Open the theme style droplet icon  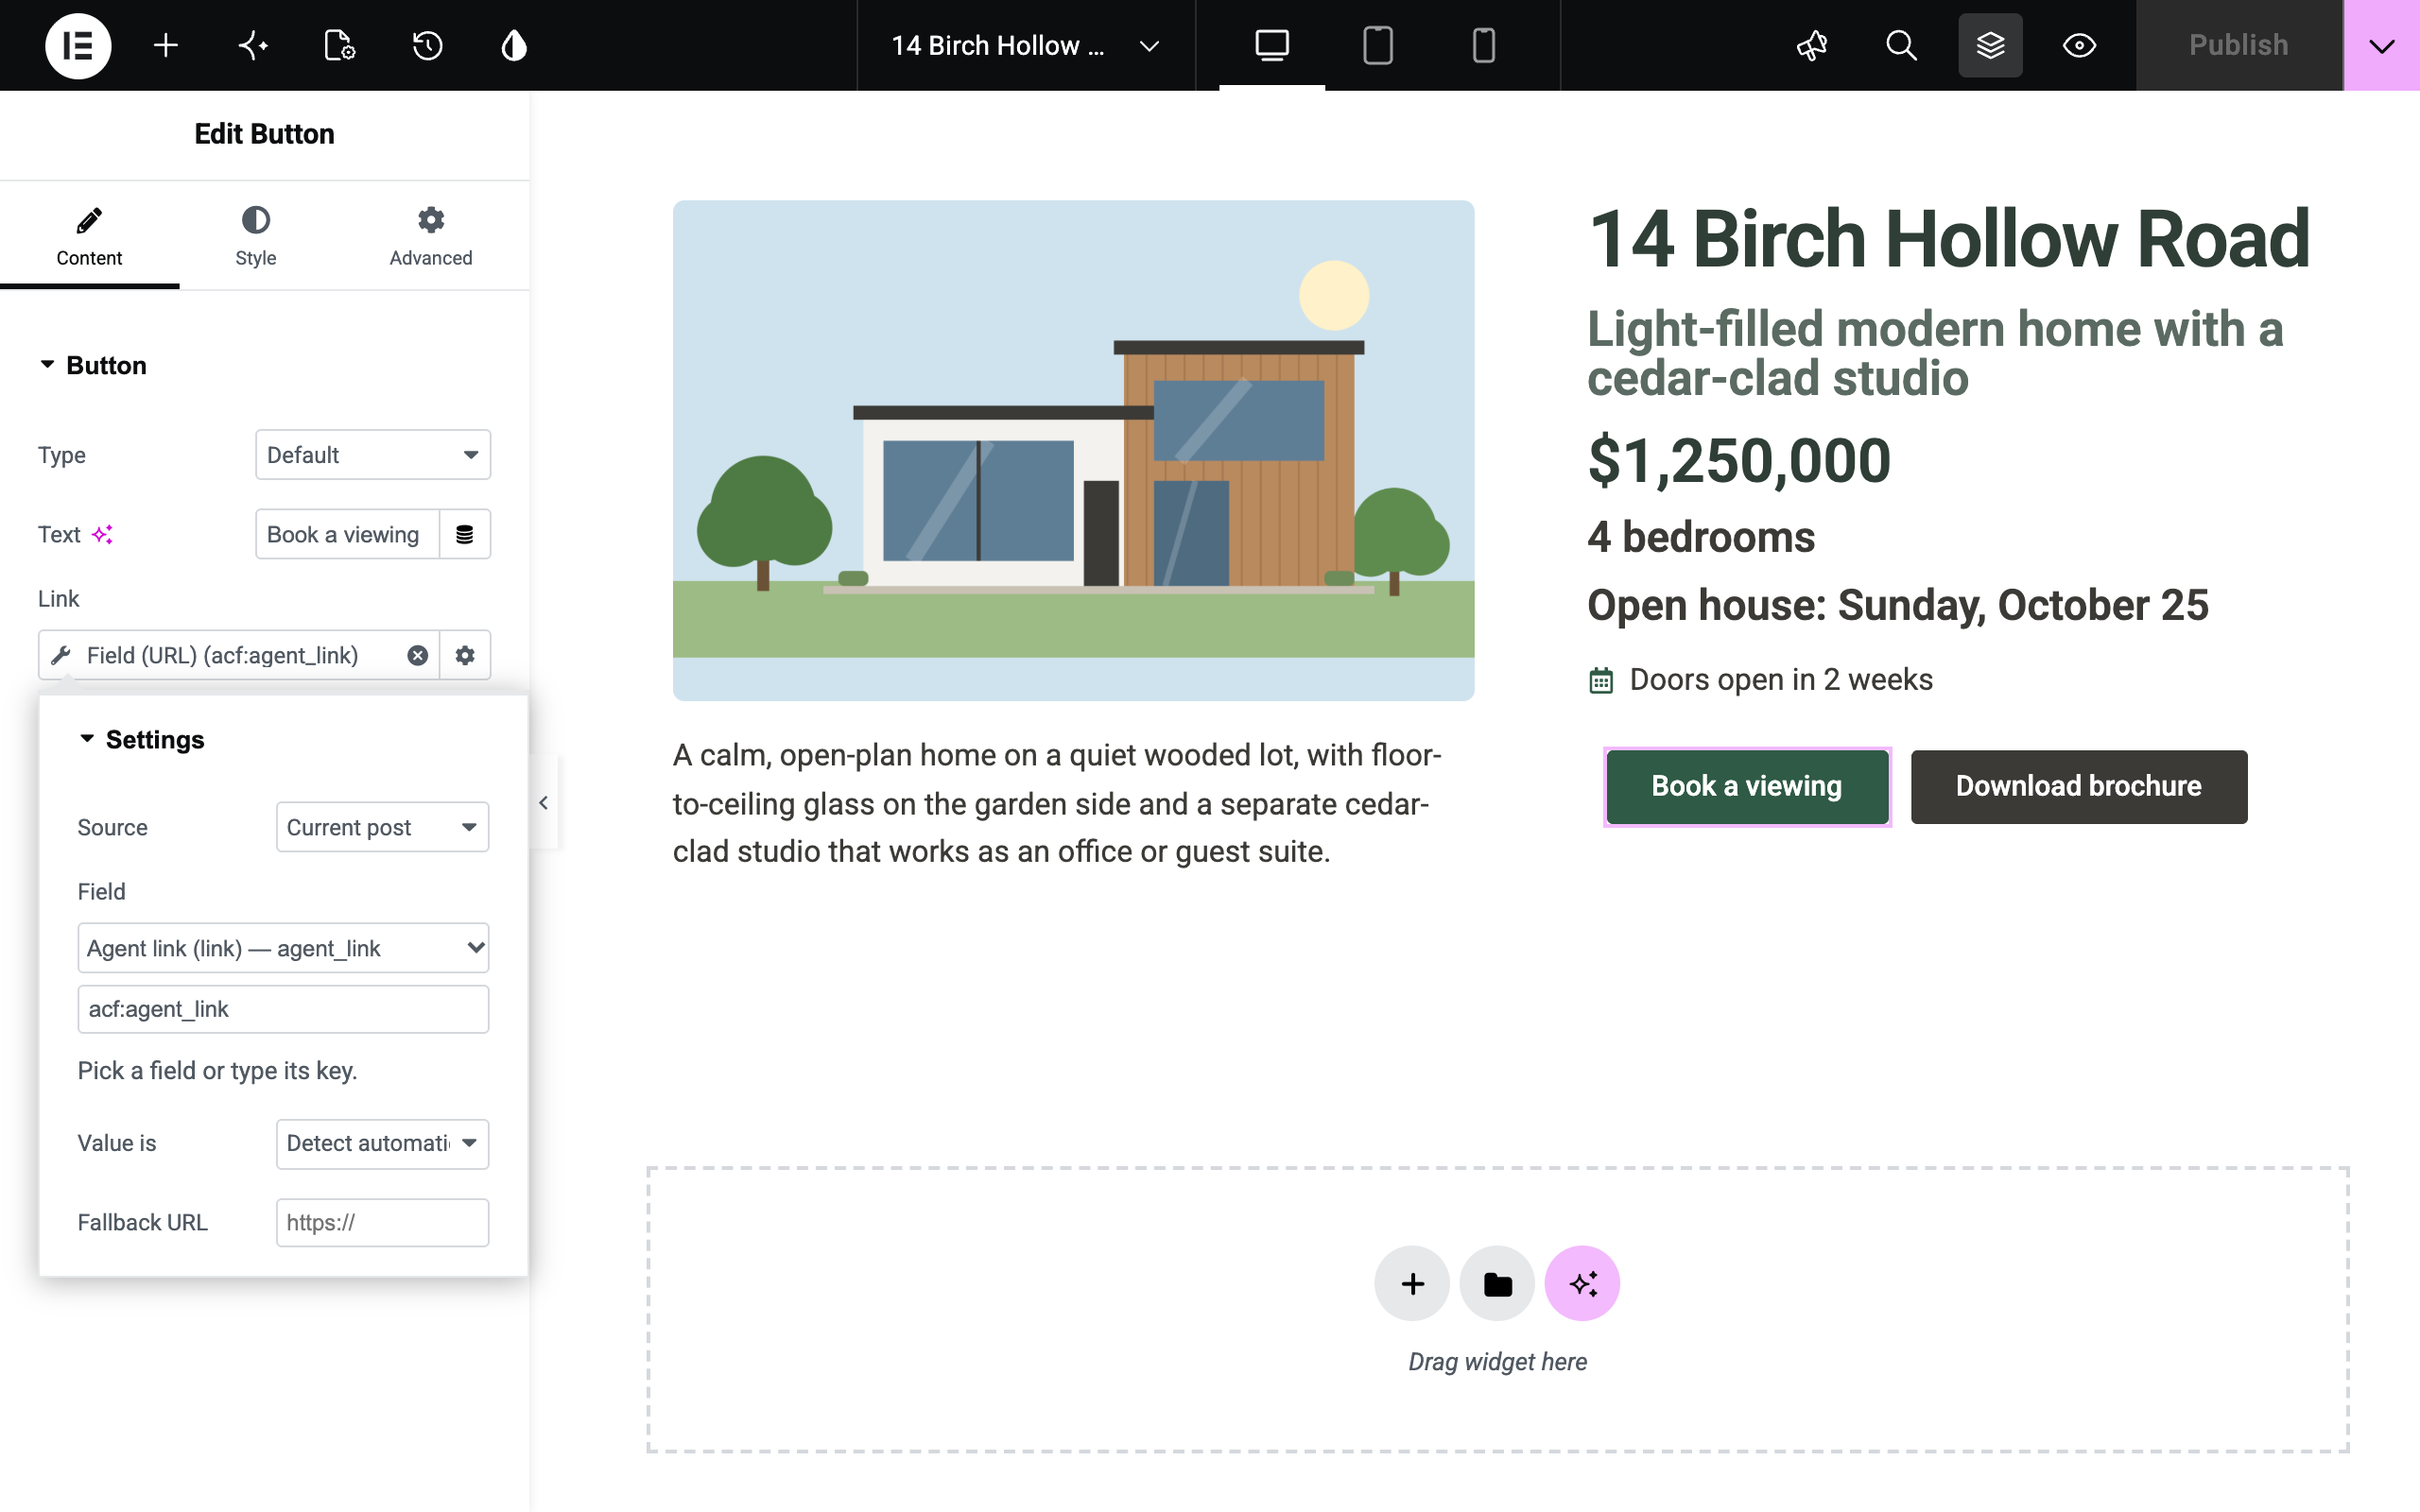pos(514,45)
